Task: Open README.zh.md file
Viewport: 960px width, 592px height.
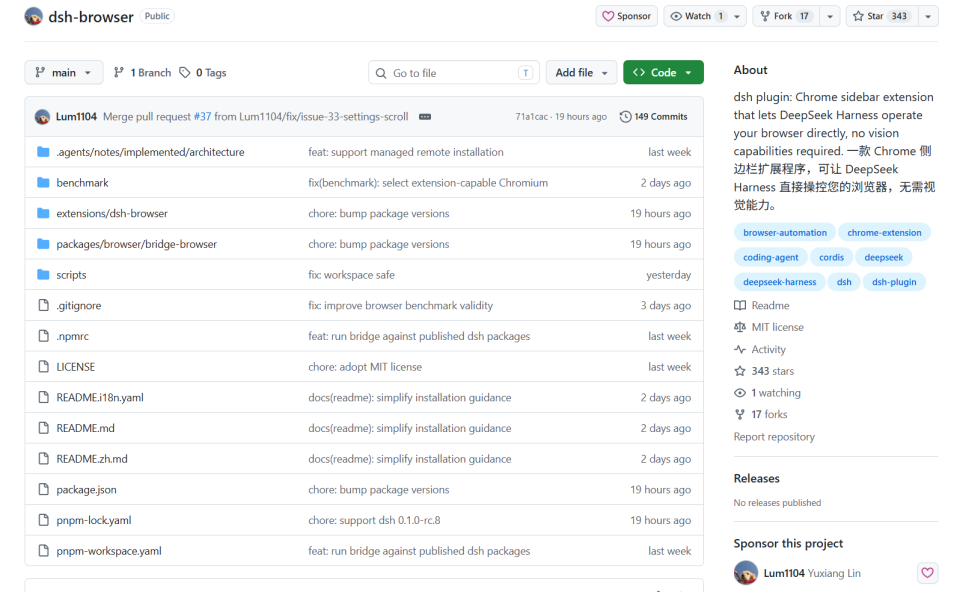Action: point(92,459)
